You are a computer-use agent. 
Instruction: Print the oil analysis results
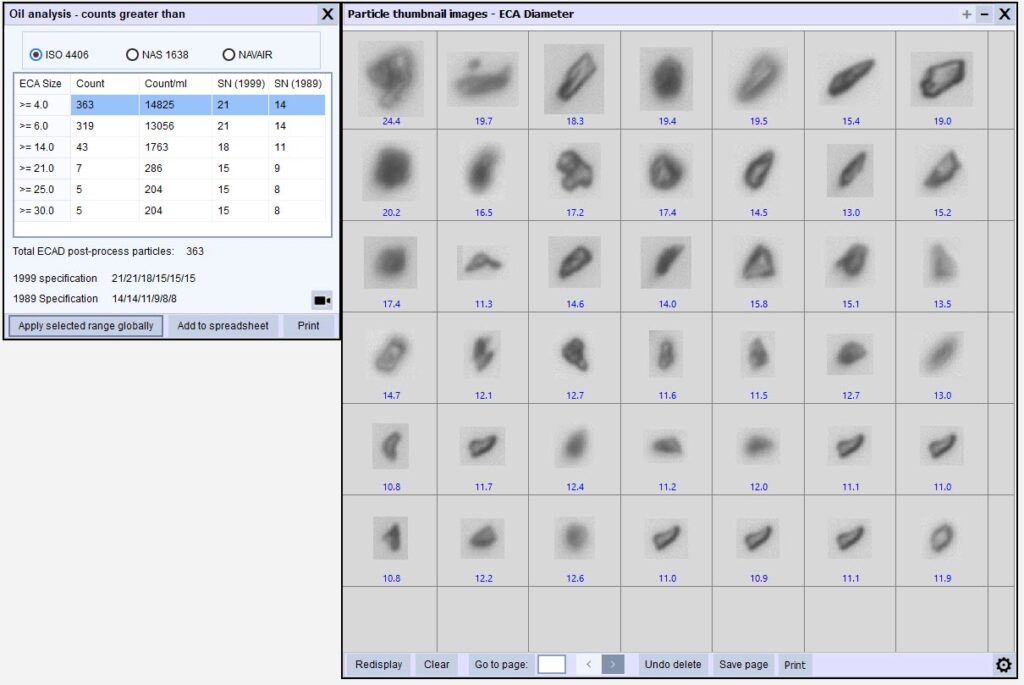coord(308,325)
